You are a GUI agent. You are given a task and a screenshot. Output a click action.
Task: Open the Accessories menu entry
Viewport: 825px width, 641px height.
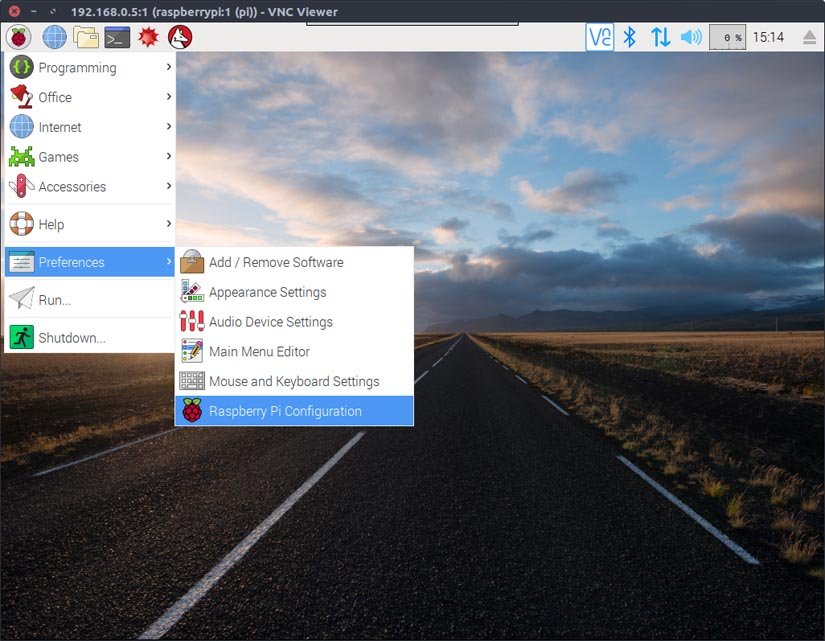coord(73,187)
